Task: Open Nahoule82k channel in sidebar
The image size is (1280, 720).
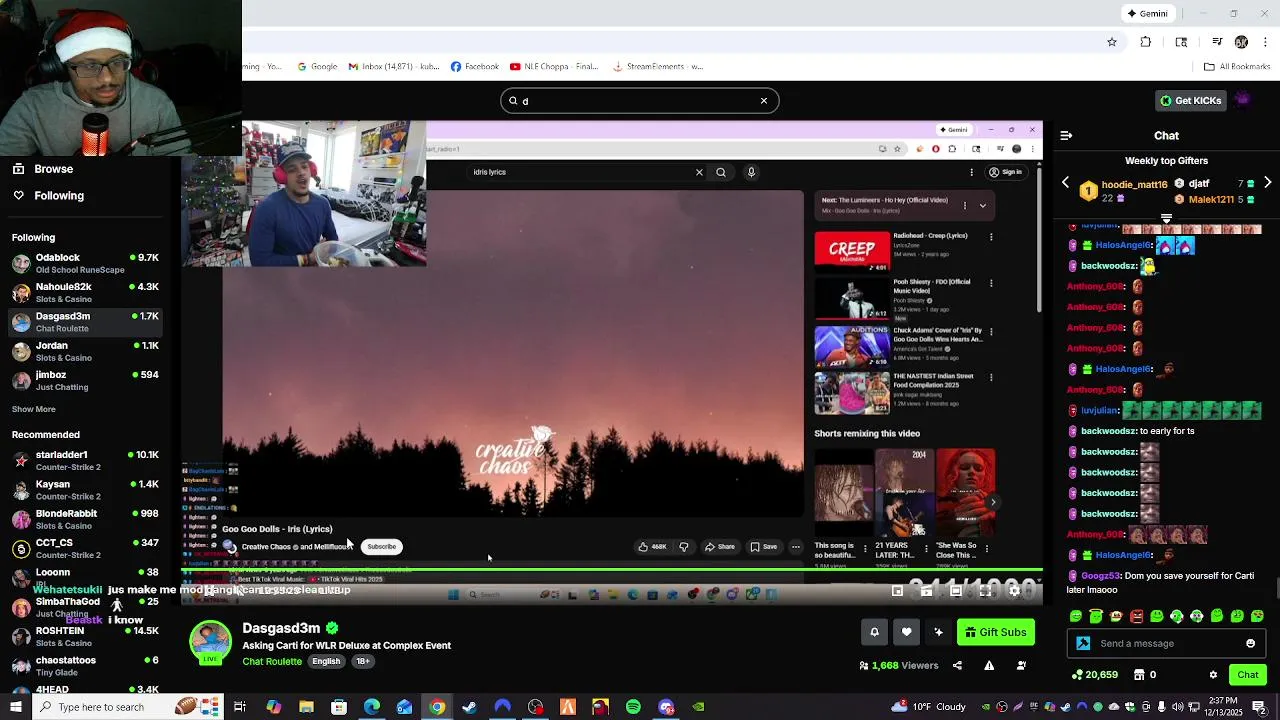Action: [85, 292]
